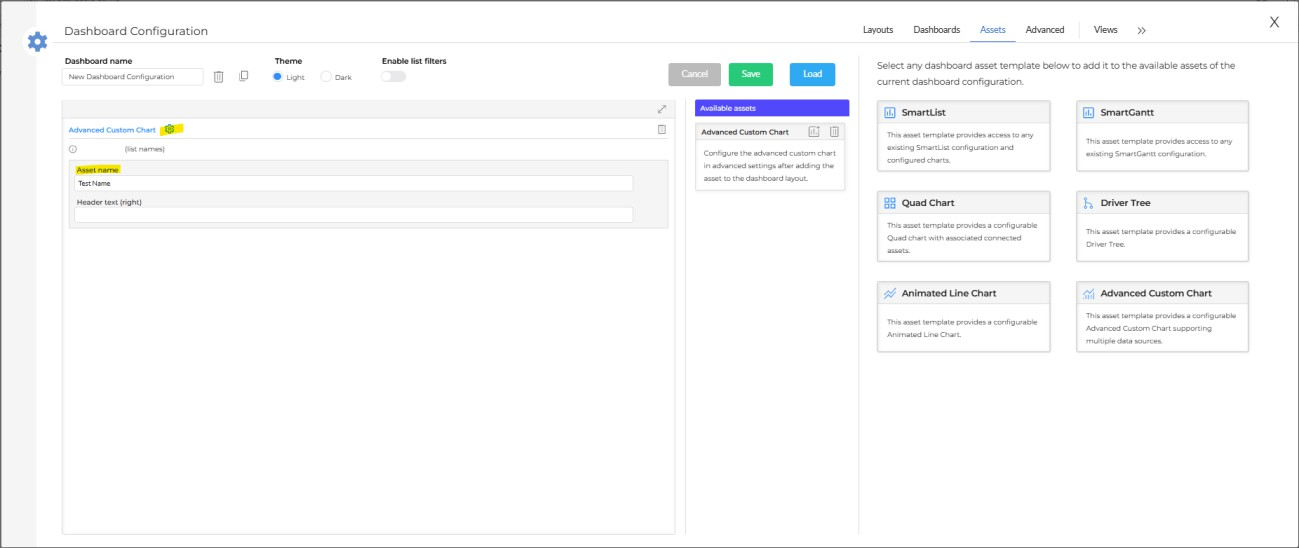This screenshot has height=548, width=1299.
Task: Click the 'Theme' label
Action: 288,61
